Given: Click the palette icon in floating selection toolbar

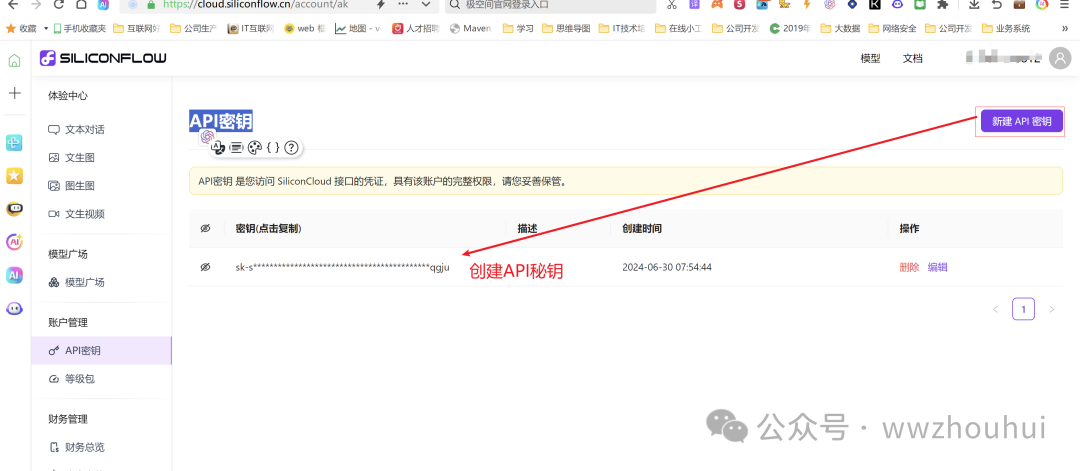Looking at the screenshot, I should click(x=255, y=147).
